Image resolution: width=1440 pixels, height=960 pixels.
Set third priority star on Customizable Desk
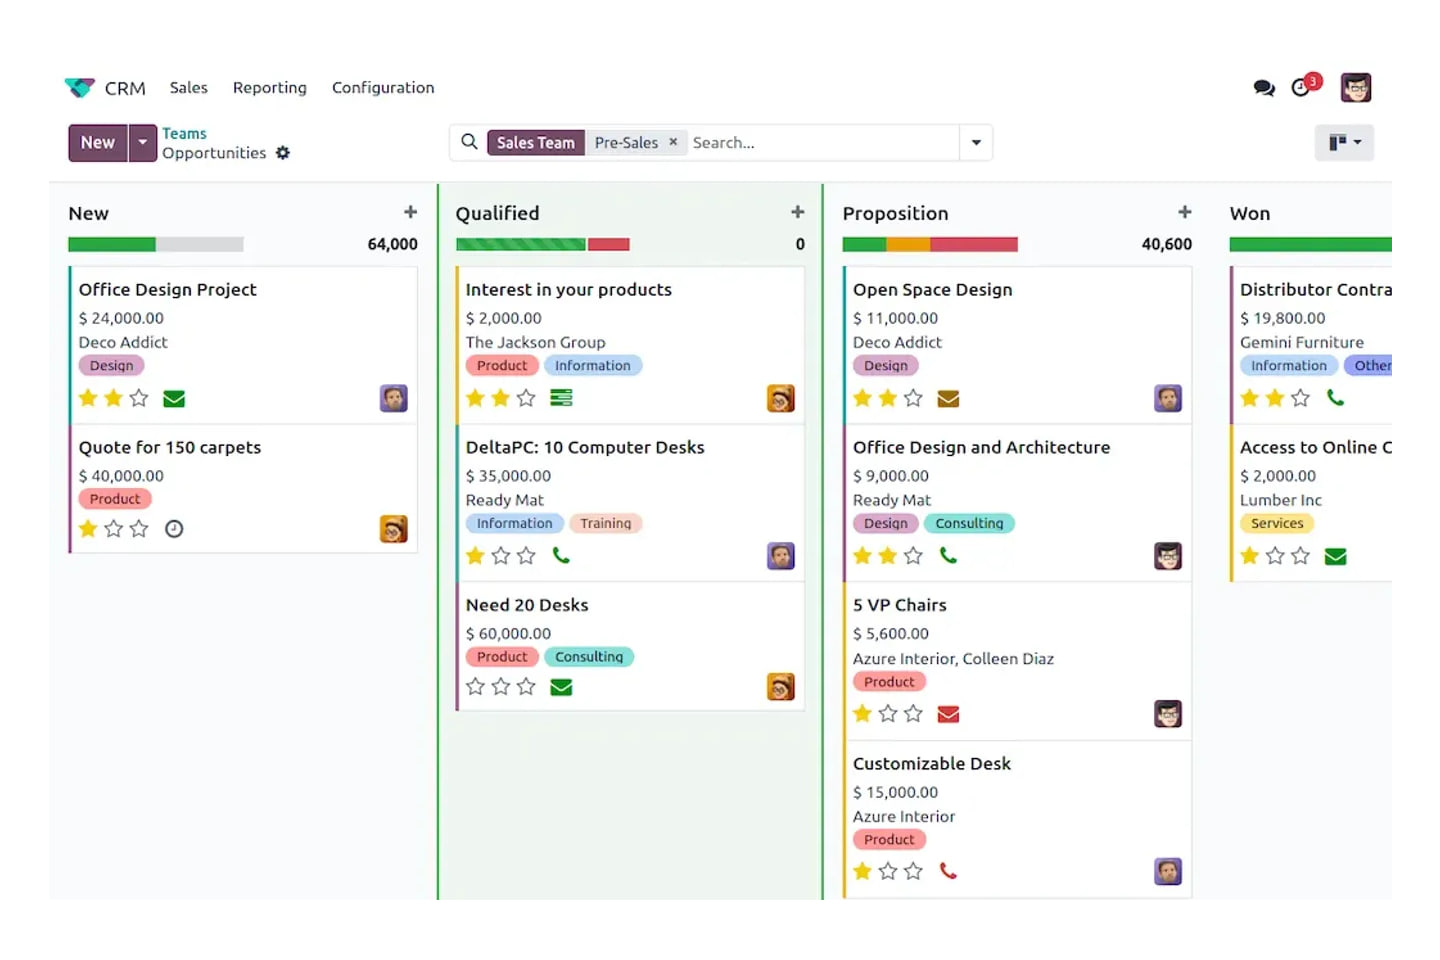(x=913, y=871)
